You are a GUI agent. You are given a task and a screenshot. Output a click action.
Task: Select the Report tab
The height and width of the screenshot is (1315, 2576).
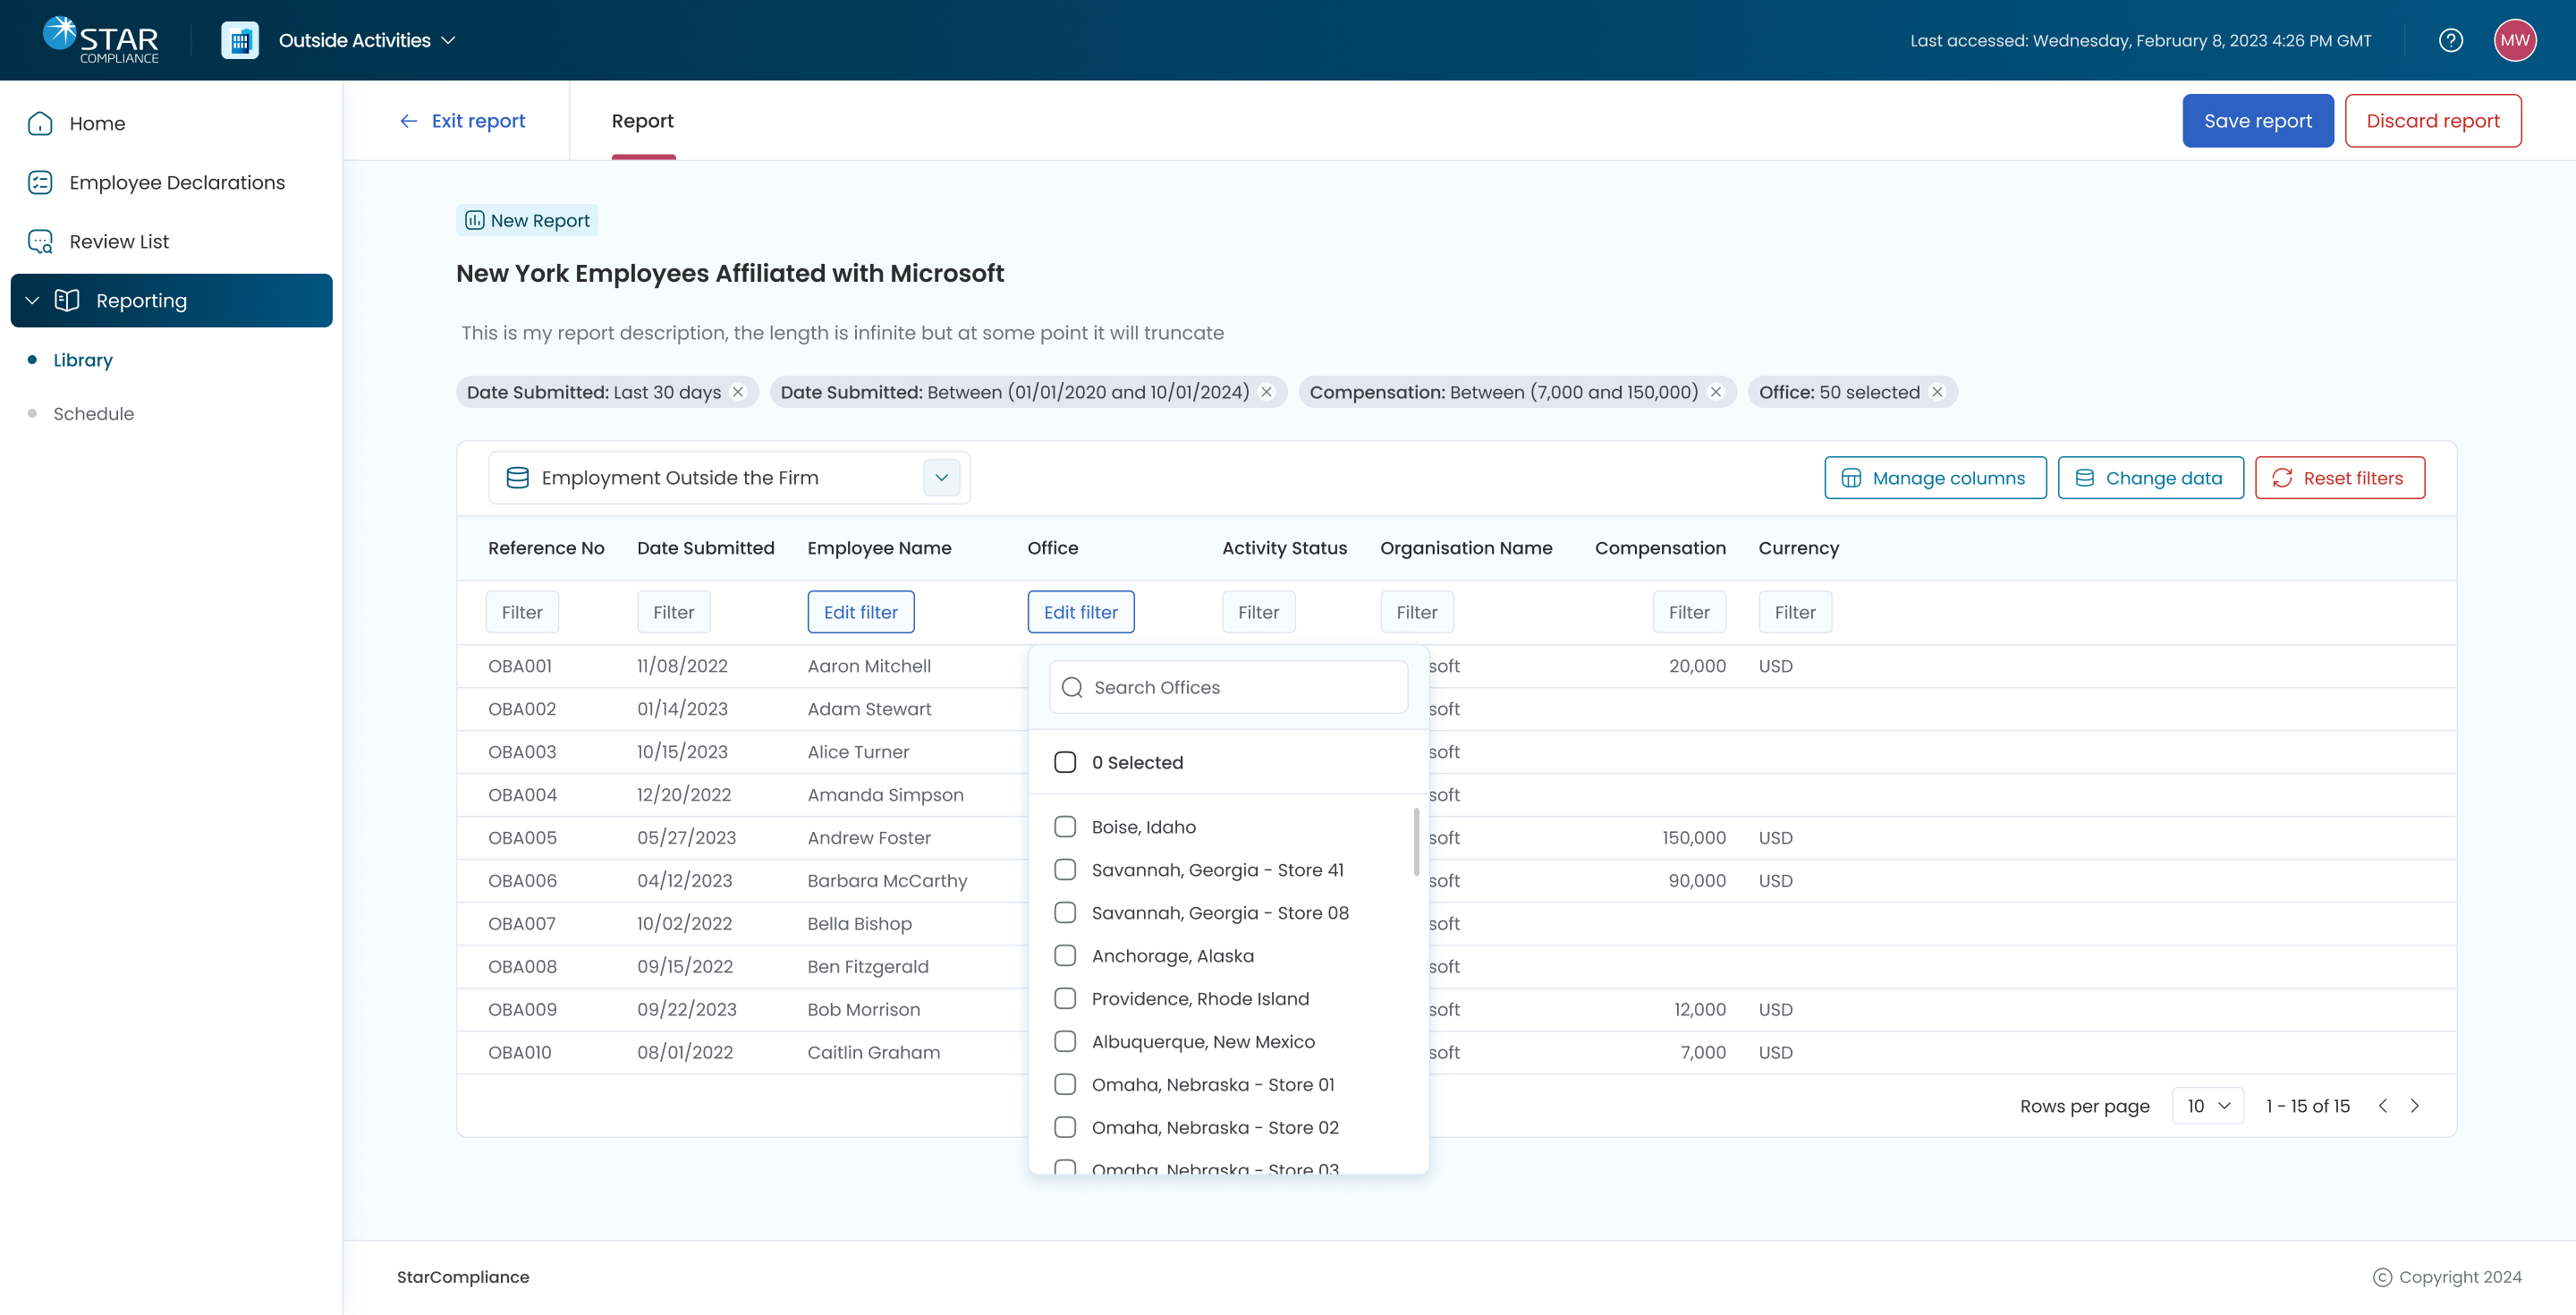coord(642,121)
